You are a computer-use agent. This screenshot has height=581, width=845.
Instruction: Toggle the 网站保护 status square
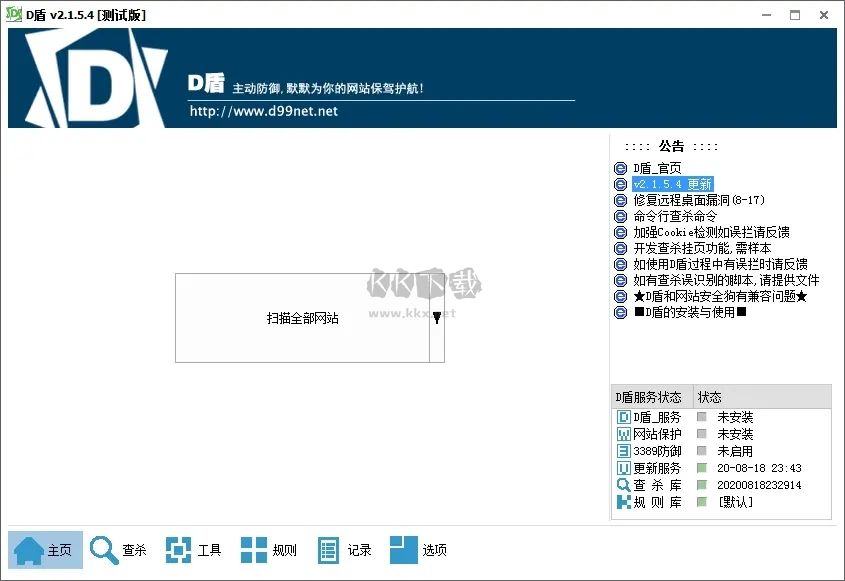point(703,433)
